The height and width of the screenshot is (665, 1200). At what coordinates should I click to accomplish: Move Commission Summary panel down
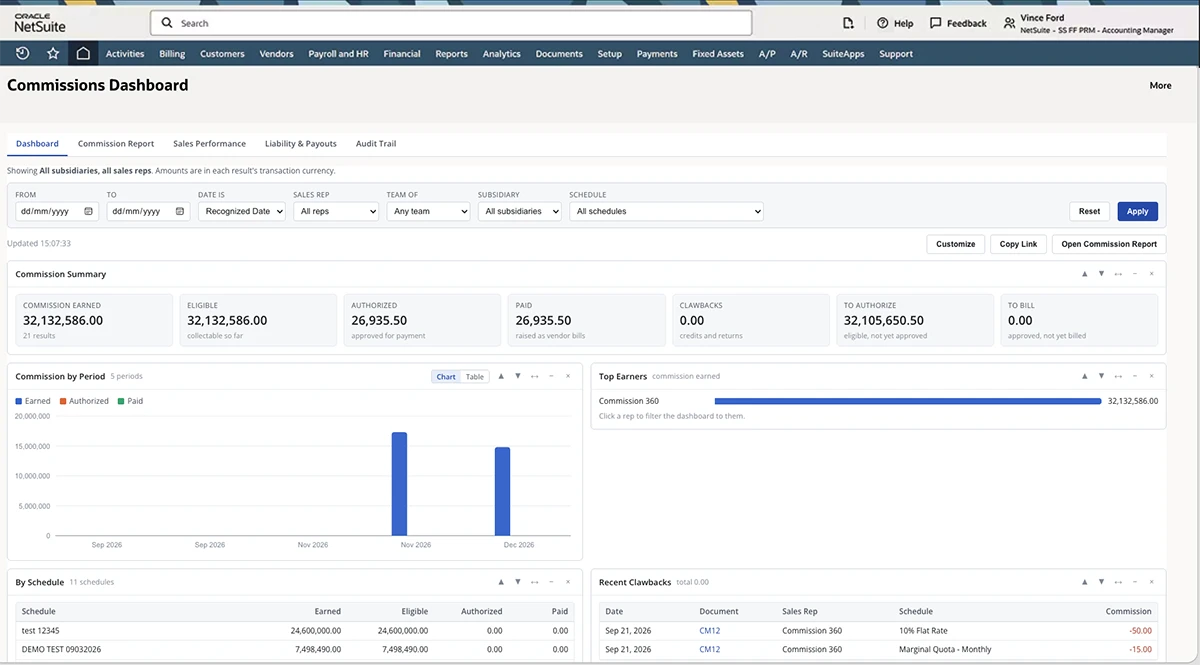click(1101, 274)
